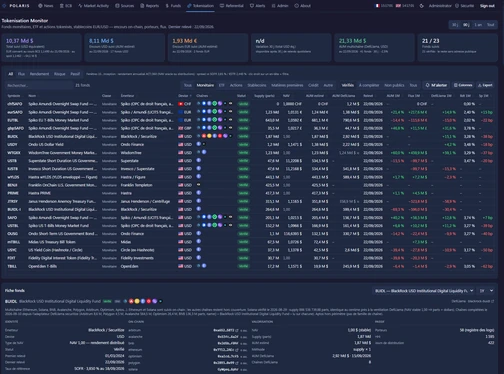Image resolution: width=504 pixels, height=374 pixels.
Task: Select the 30 j period
Action: [455, 25]
